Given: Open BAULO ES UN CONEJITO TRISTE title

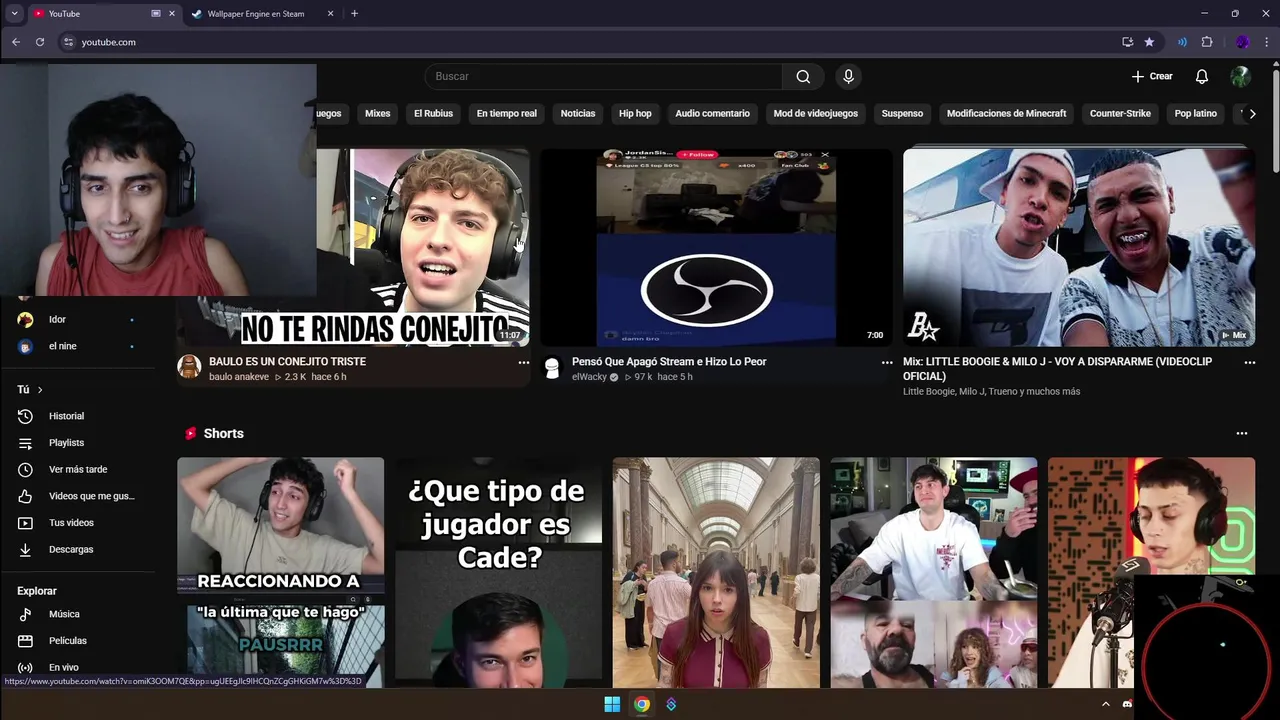Looking at the screenshot, I should point(287,362).
